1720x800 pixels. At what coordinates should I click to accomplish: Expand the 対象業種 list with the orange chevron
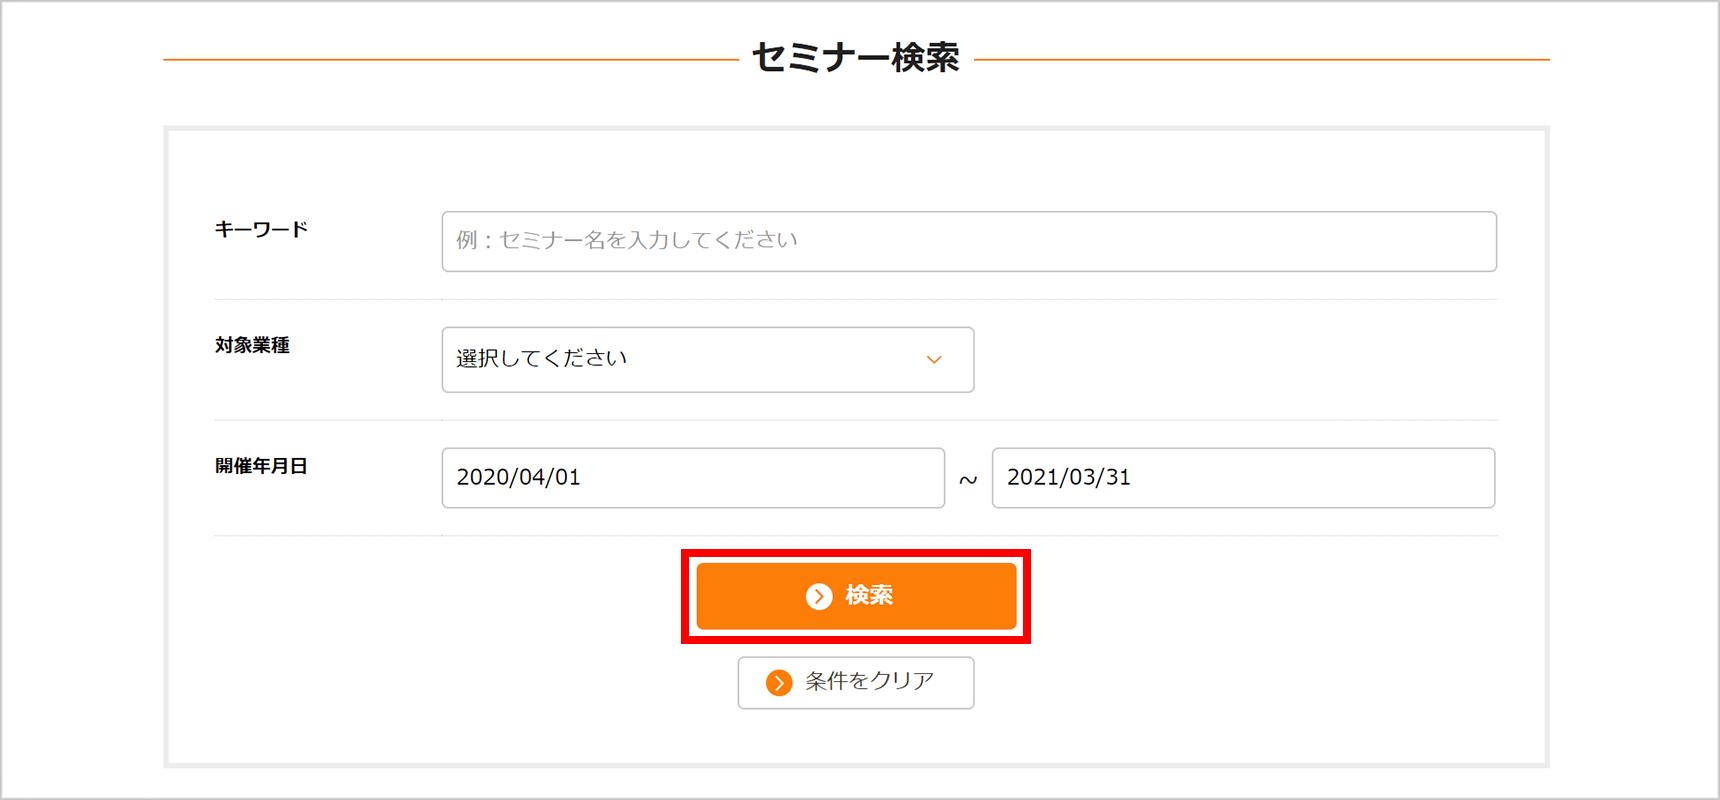coord(934,360)
